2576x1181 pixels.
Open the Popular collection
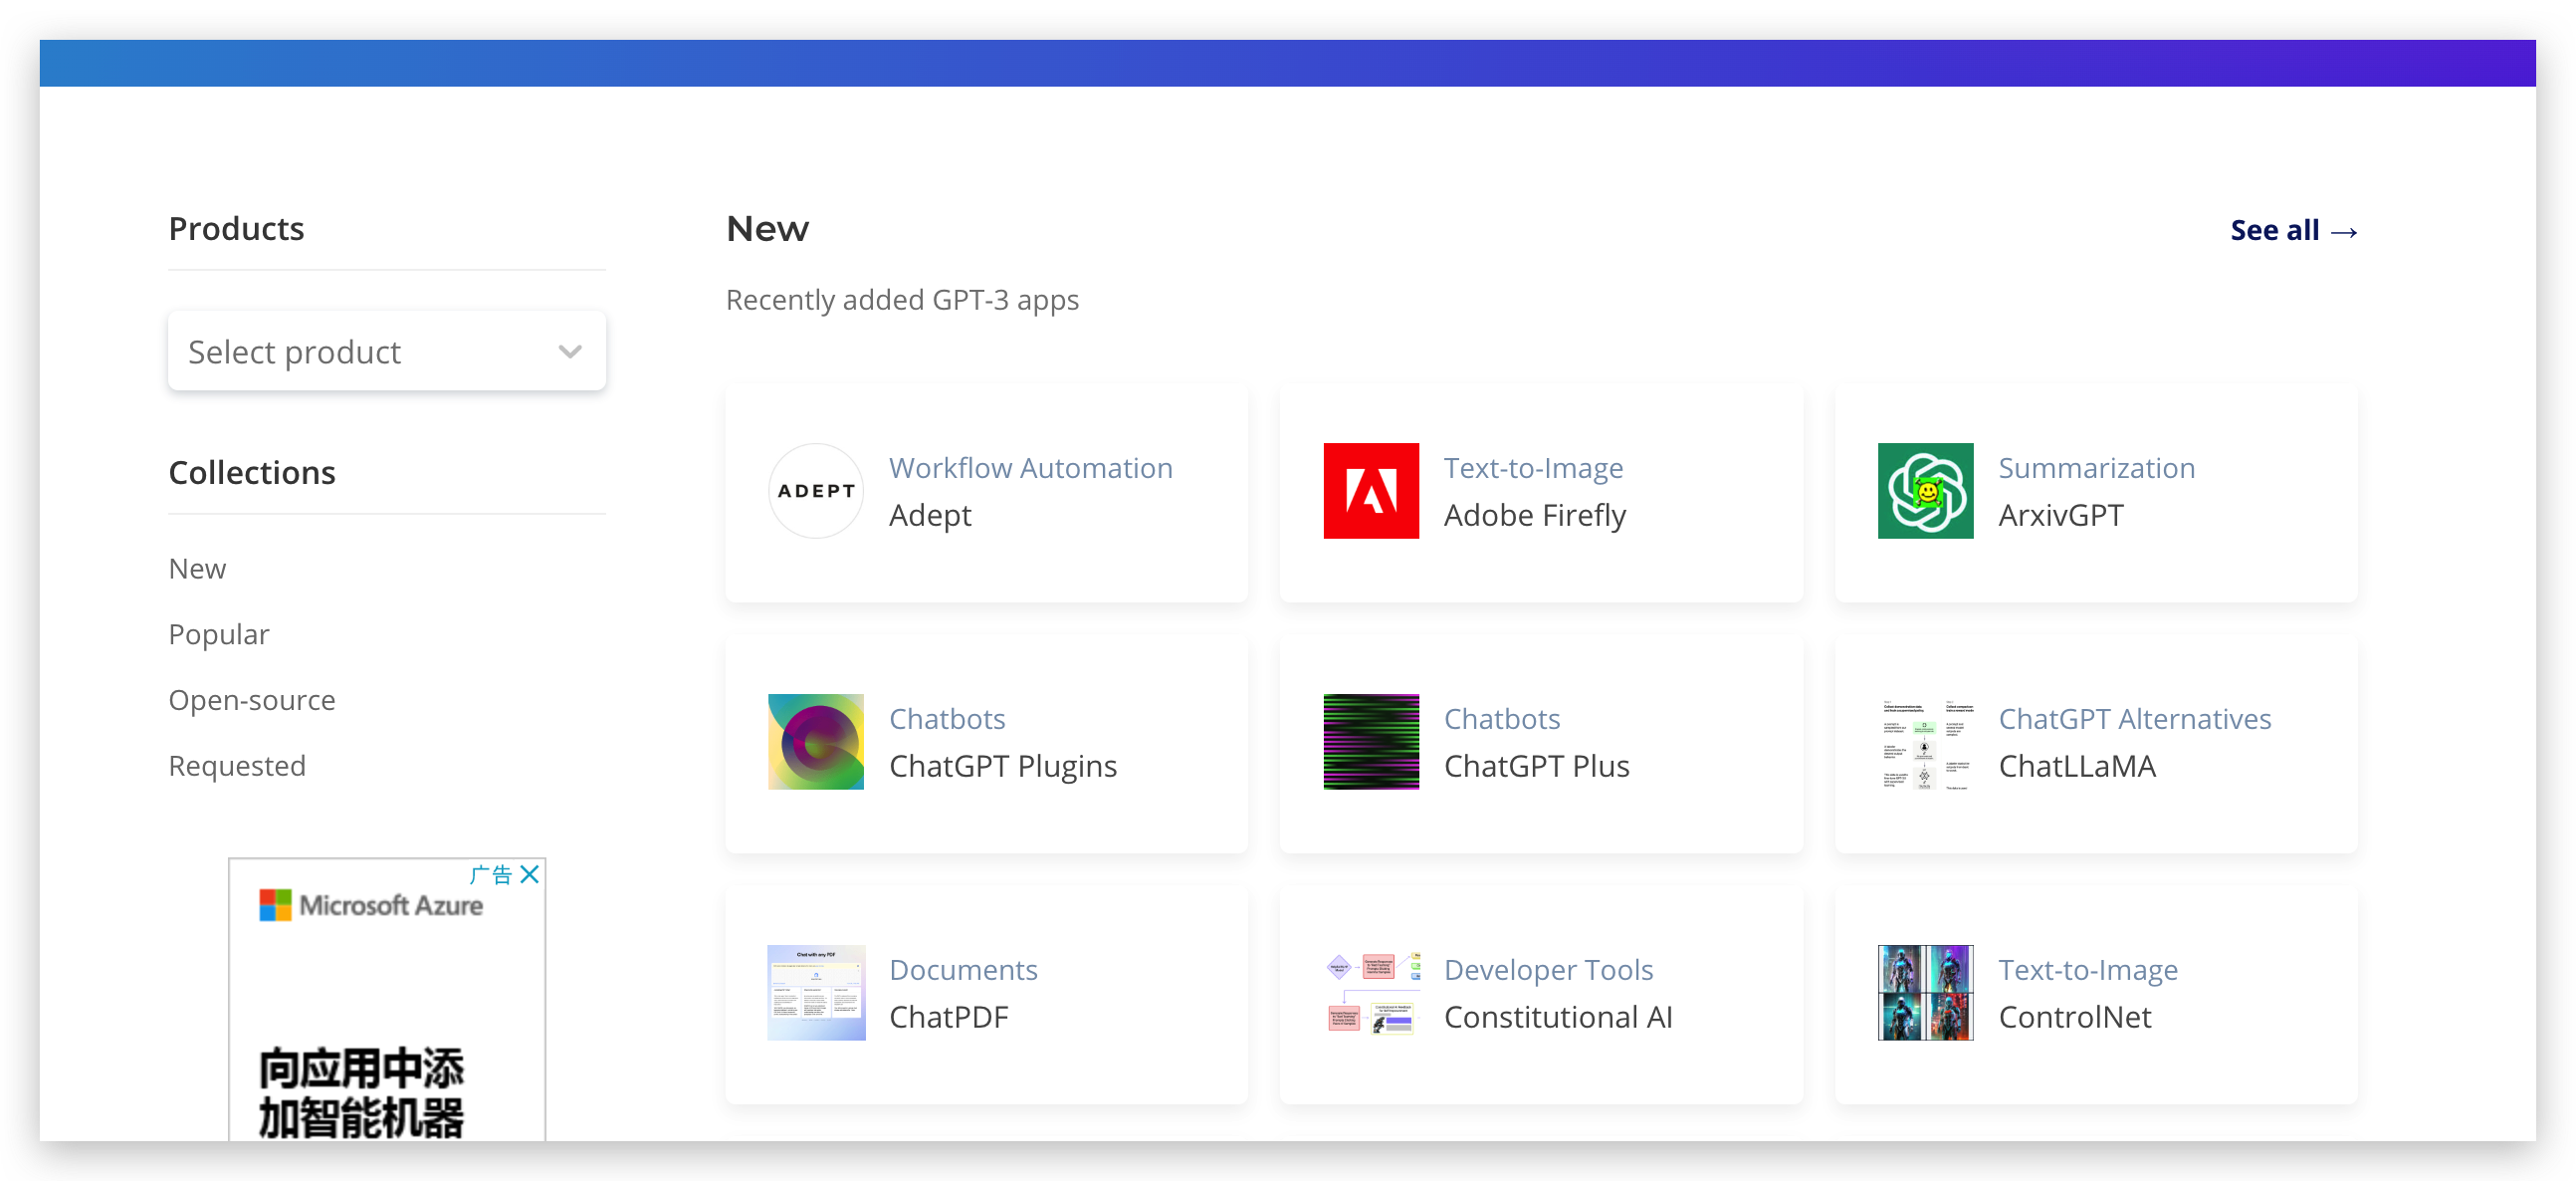tap(219, 634)
